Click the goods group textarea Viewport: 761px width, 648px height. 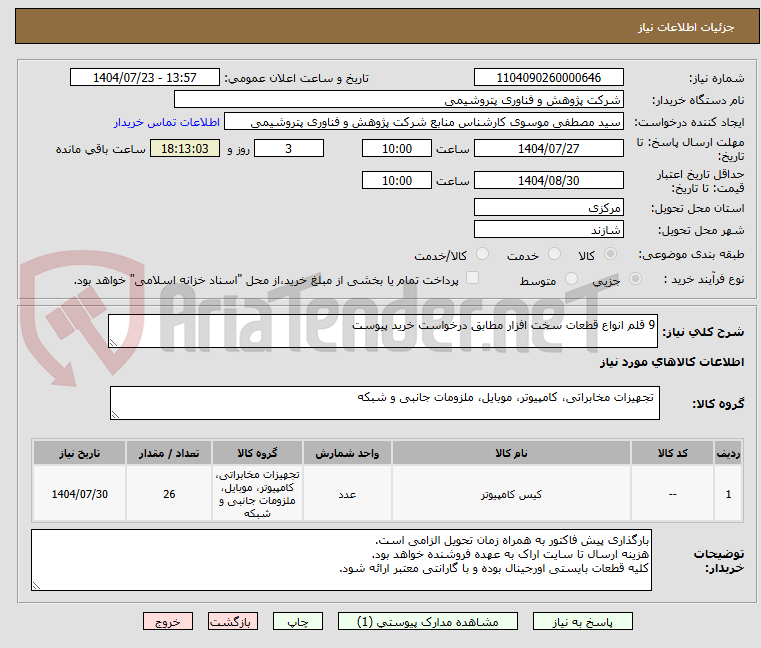tap(384, 403)
